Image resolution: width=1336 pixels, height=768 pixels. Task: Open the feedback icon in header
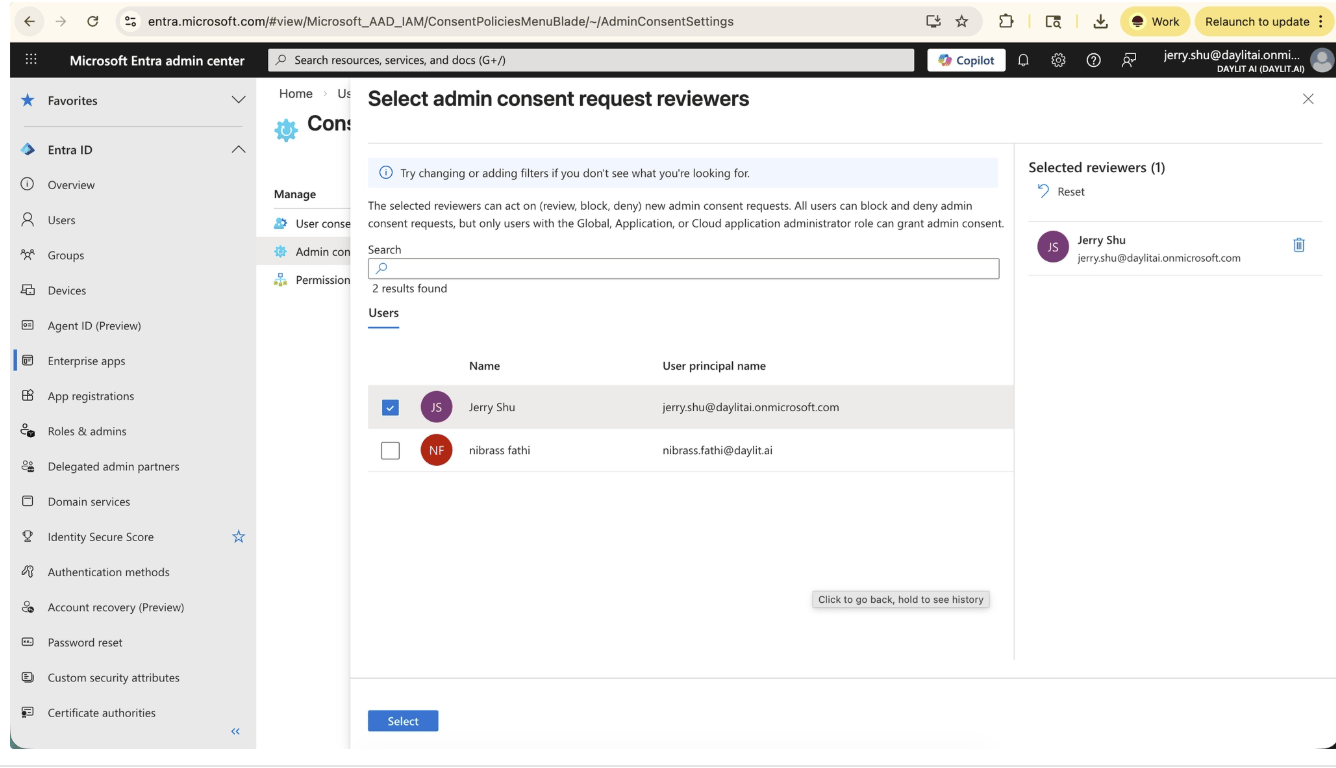(1129, 60)
